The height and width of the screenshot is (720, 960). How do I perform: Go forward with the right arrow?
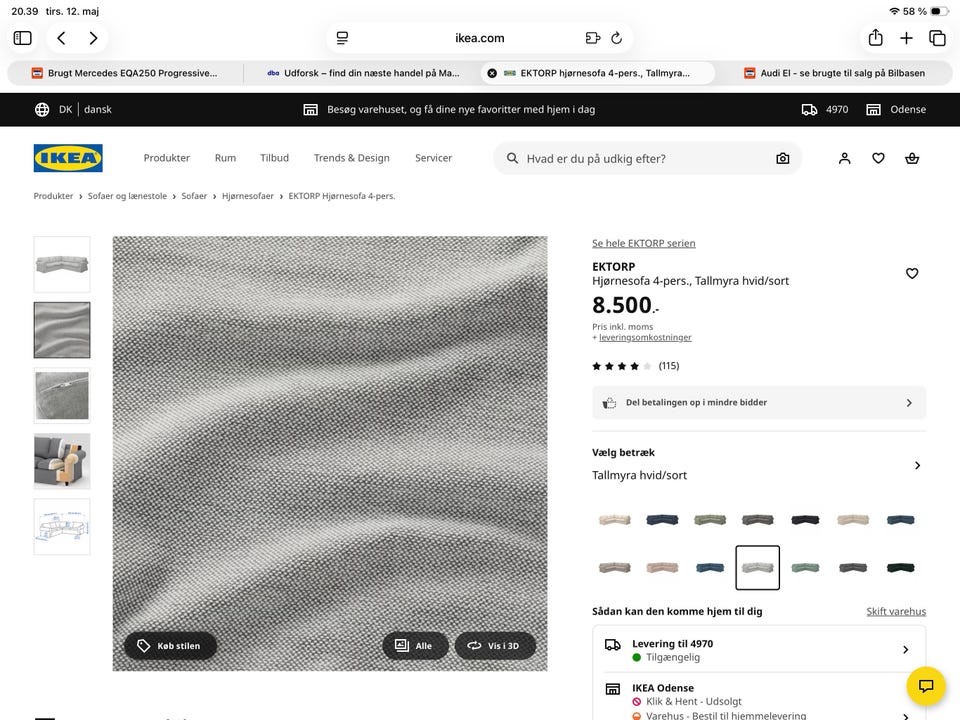tap(93, 38)
